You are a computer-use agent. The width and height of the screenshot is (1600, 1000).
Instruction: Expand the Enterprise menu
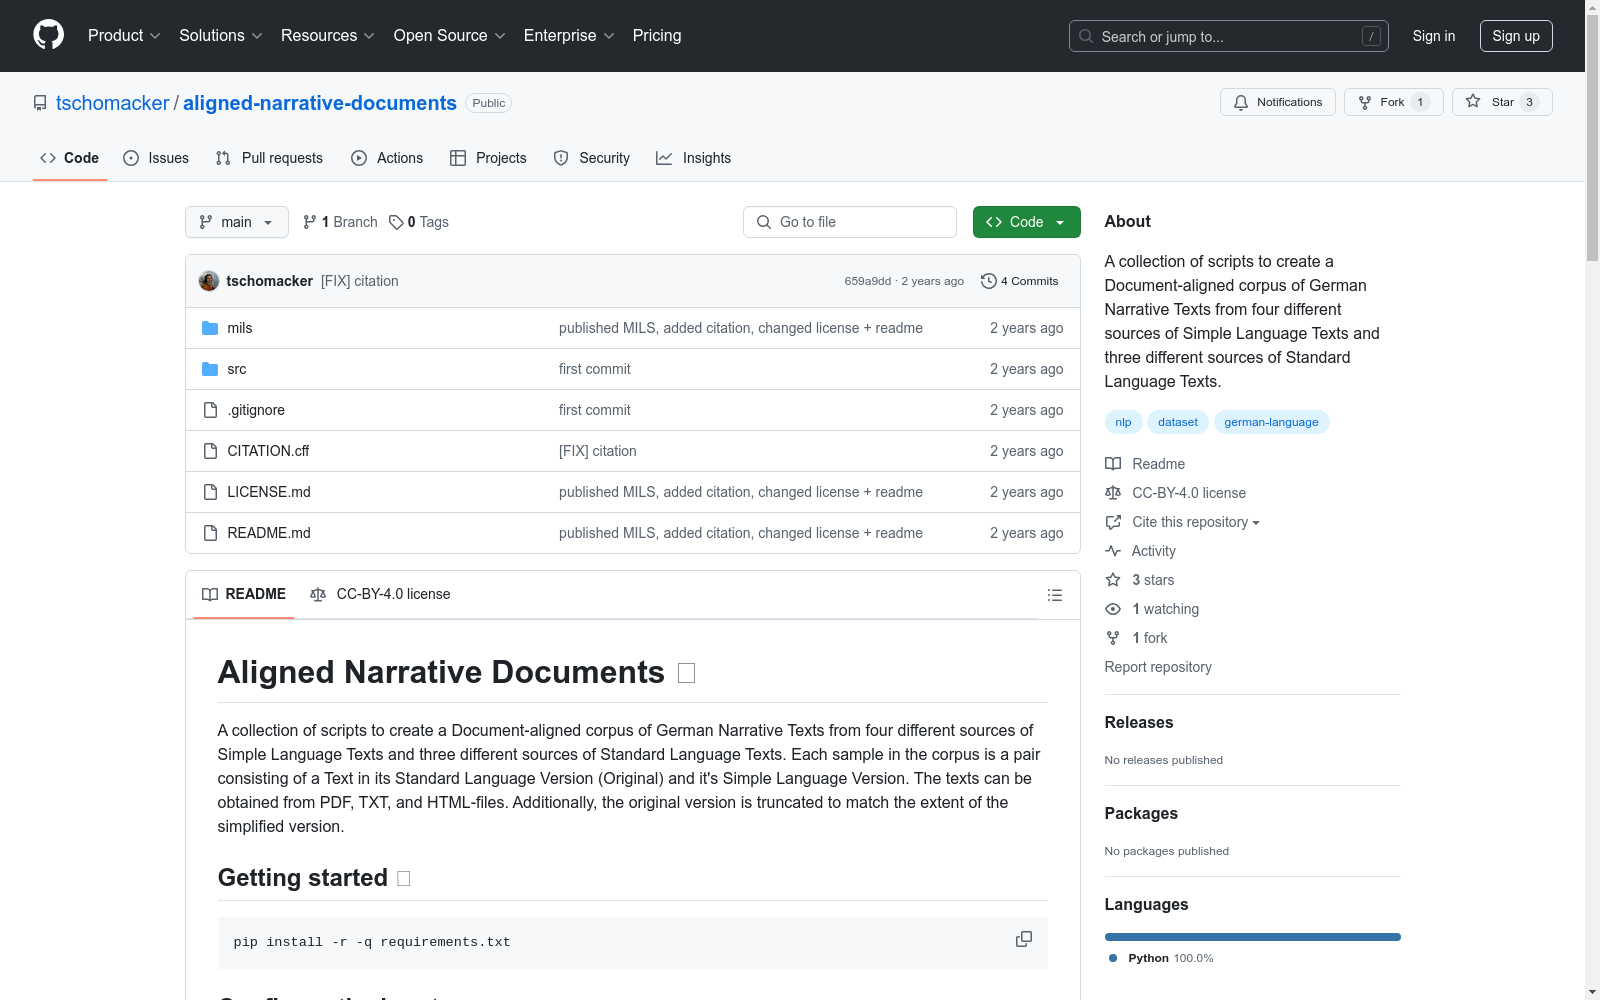[x=569, y=36]
